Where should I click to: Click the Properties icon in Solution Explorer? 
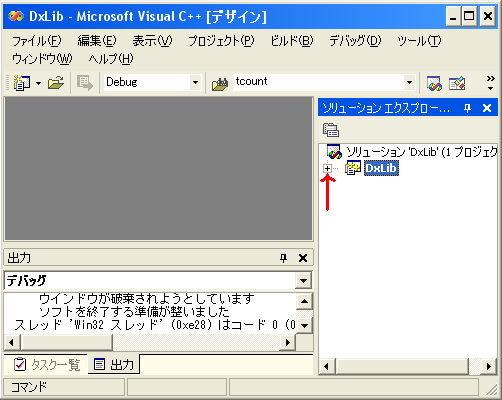(x=331, y=130)
